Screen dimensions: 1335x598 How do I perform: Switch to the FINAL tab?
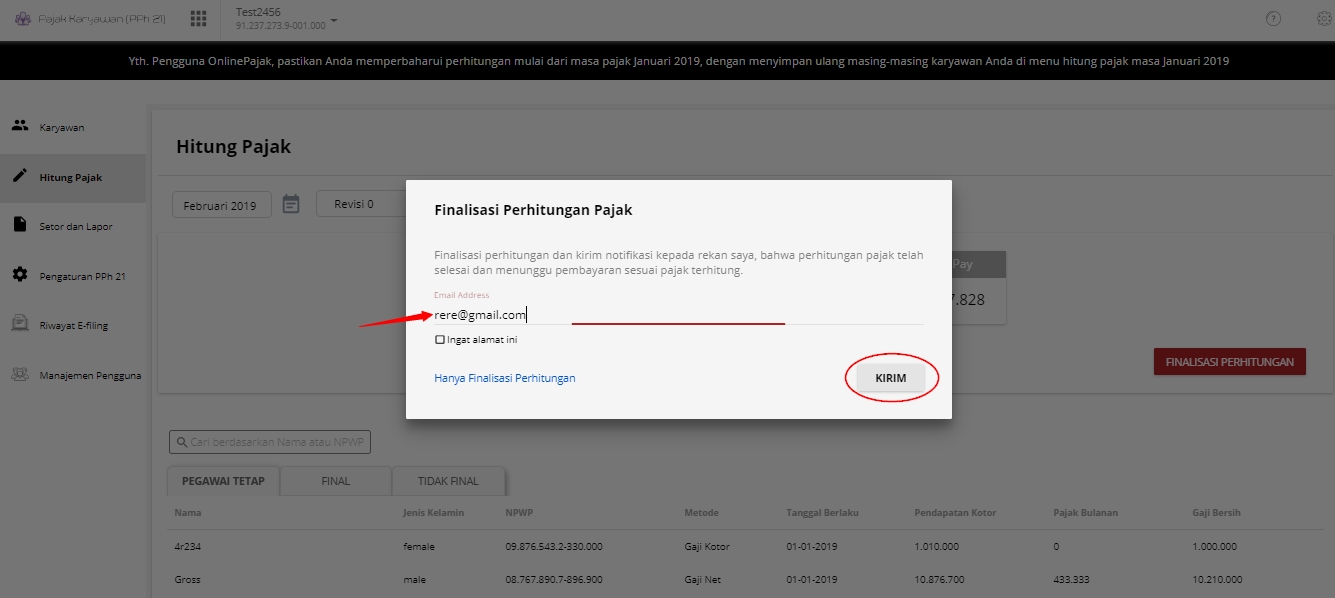point(336,481)
